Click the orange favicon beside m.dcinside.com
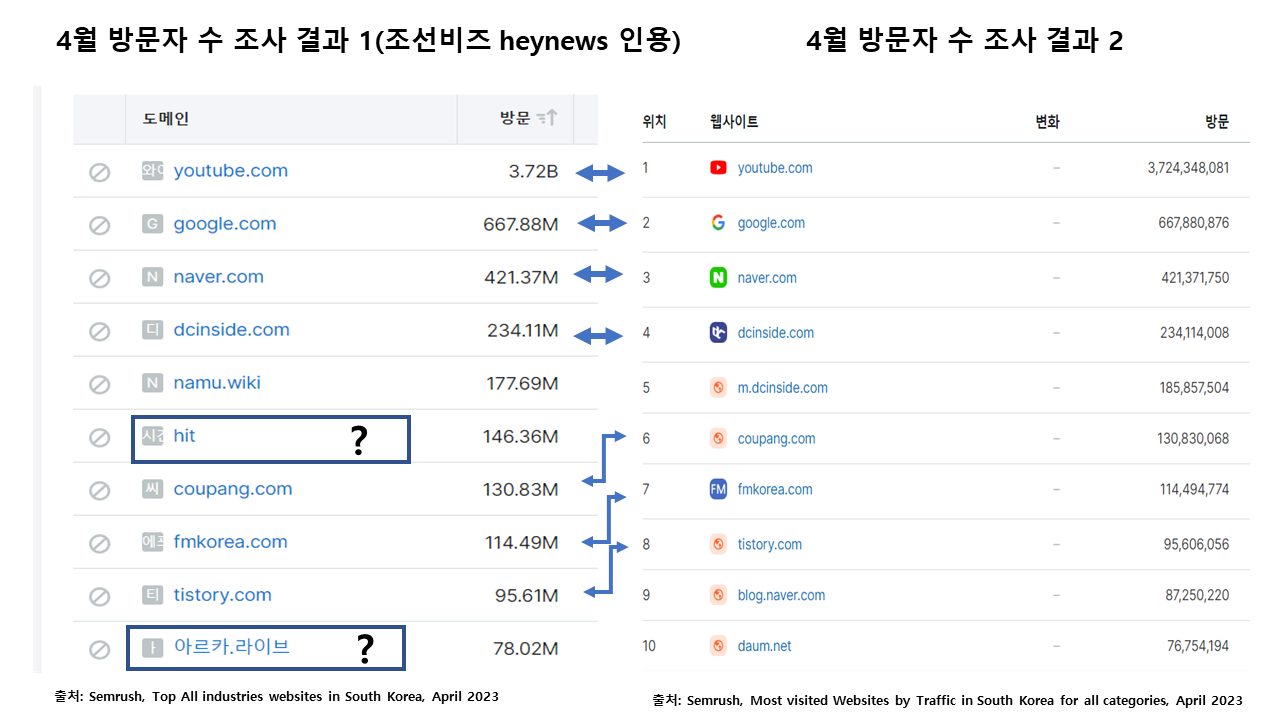The width and height of the screenshot is (1280, 720). tap(717, 387)
